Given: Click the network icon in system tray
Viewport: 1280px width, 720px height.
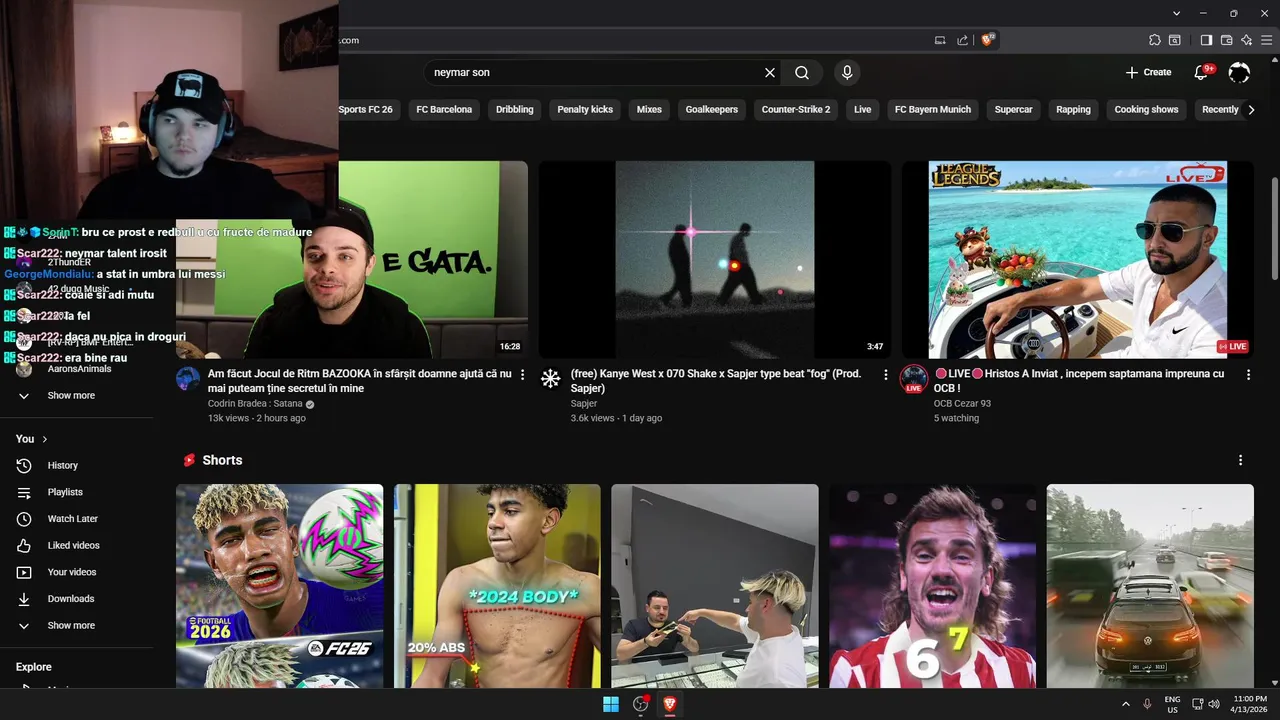Looking at the screenshot, I should 1198,704.
